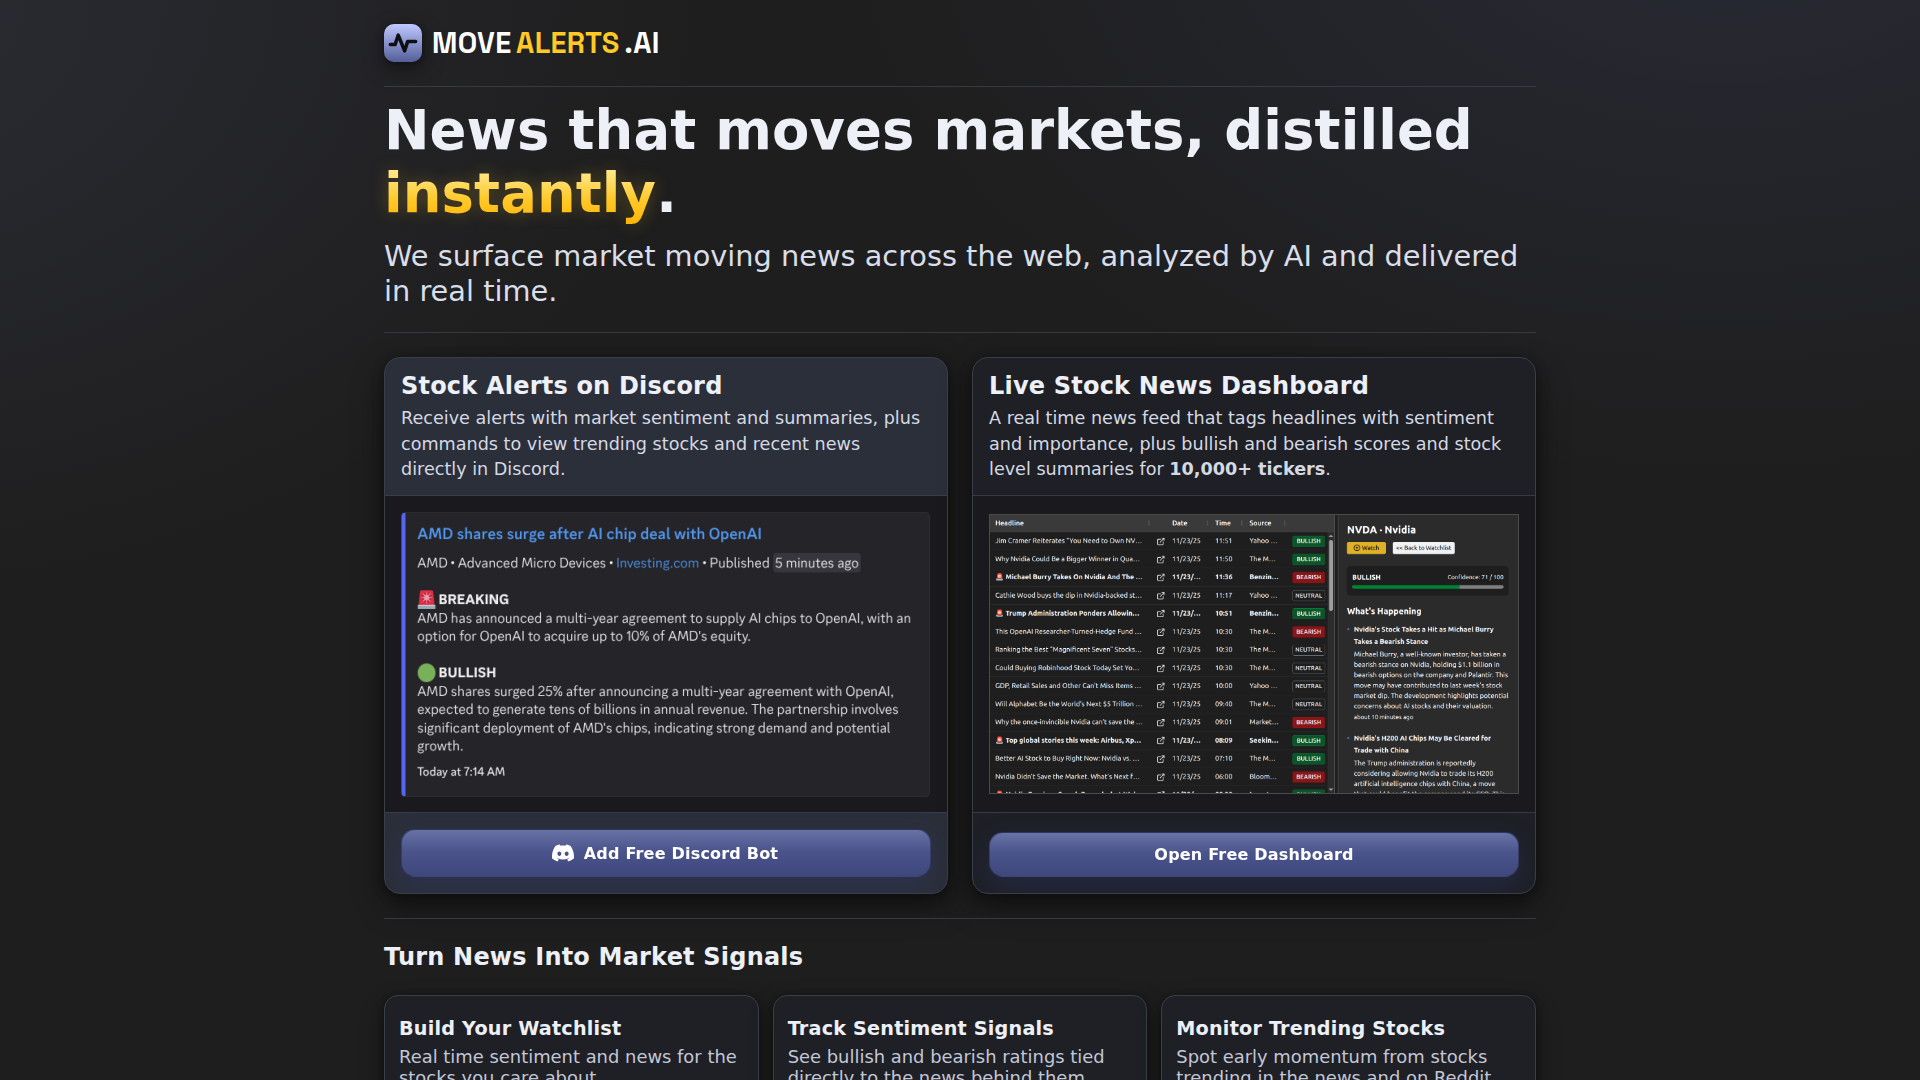The height and width of the screenshot is (1080, 1920).
Task: Click the Investing.com source link
Action: pos(657,563)
